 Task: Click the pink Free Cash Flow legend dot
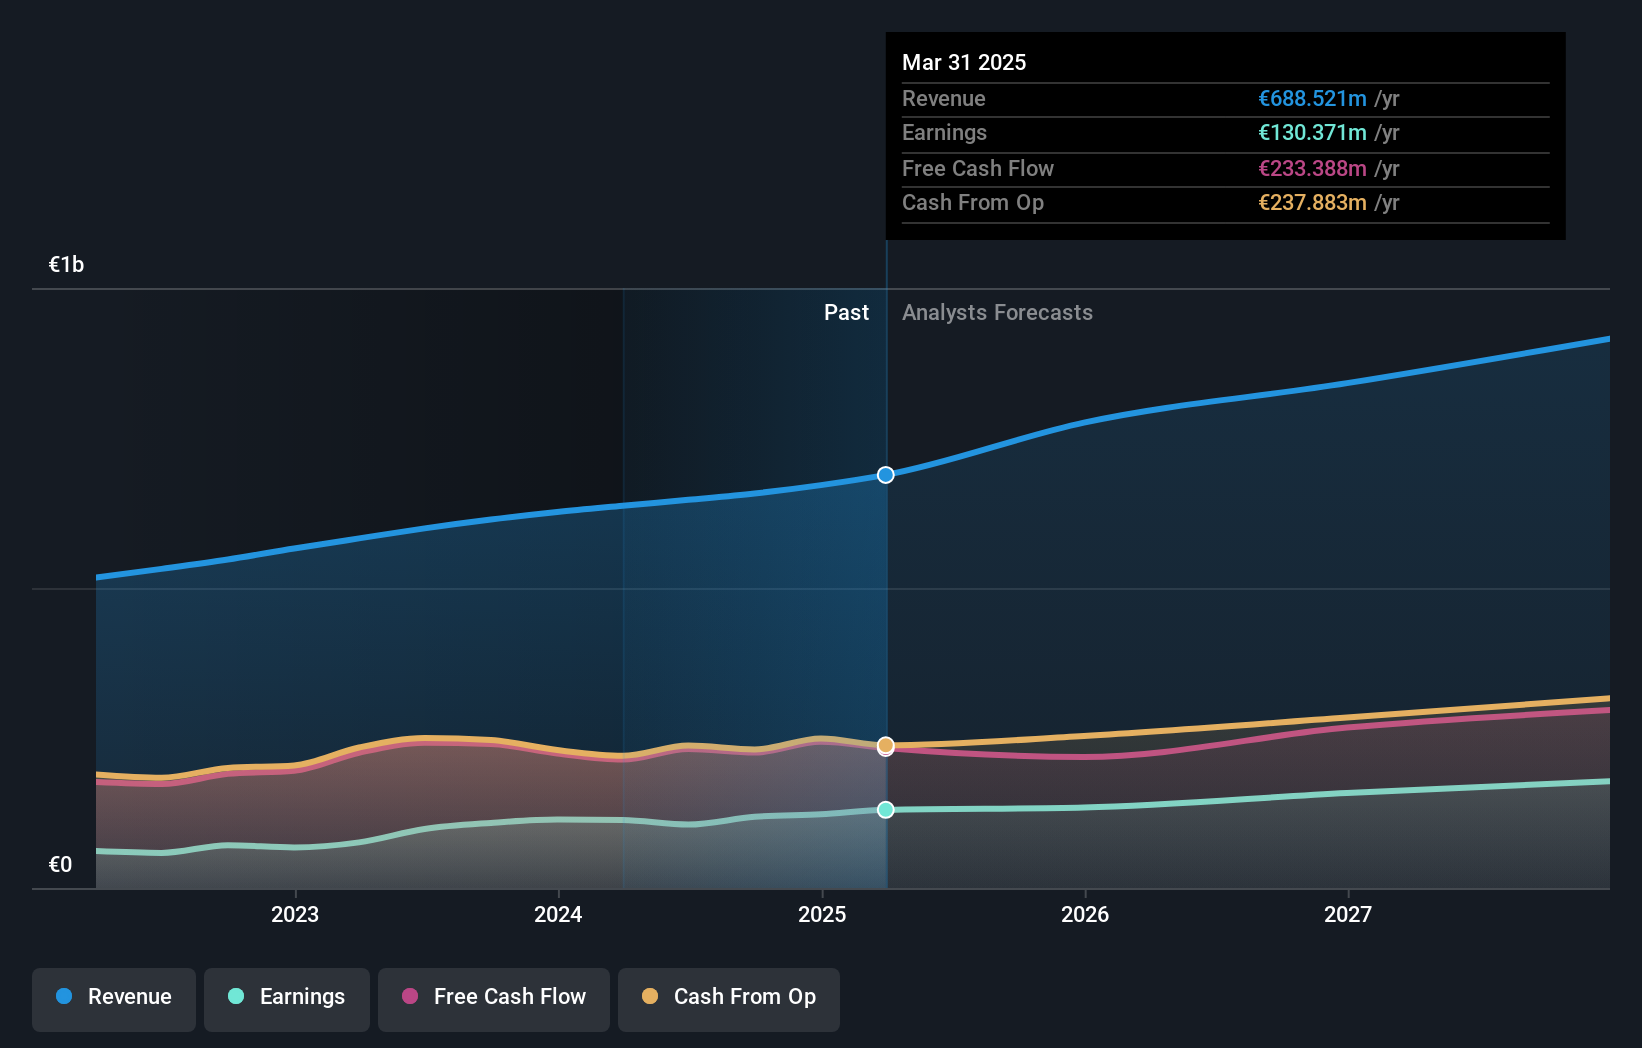[410, 996]
